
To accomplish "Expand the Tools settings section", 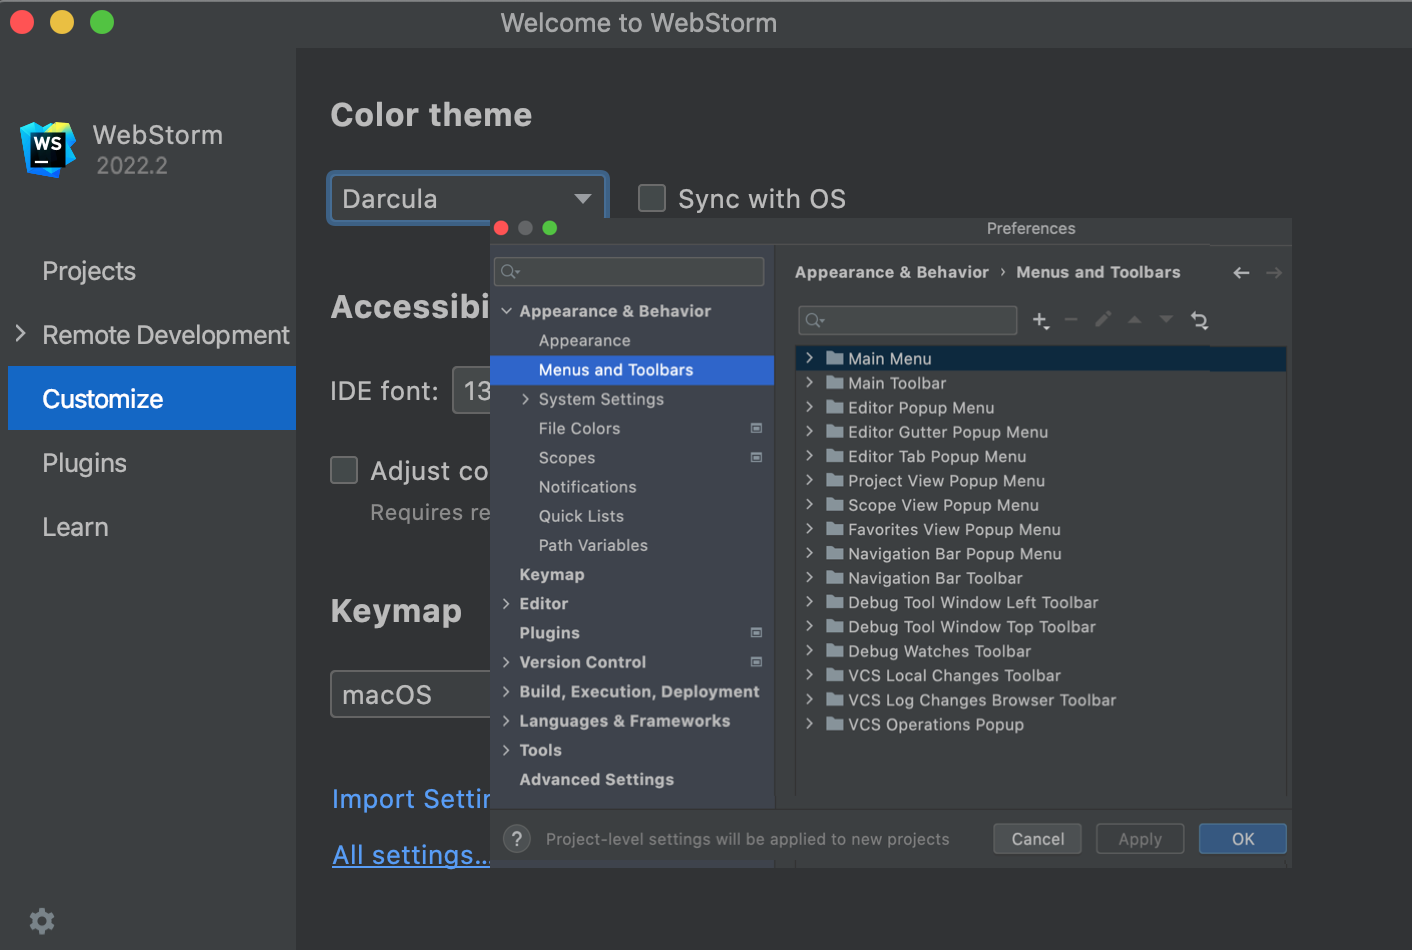I will coord(506,749).
